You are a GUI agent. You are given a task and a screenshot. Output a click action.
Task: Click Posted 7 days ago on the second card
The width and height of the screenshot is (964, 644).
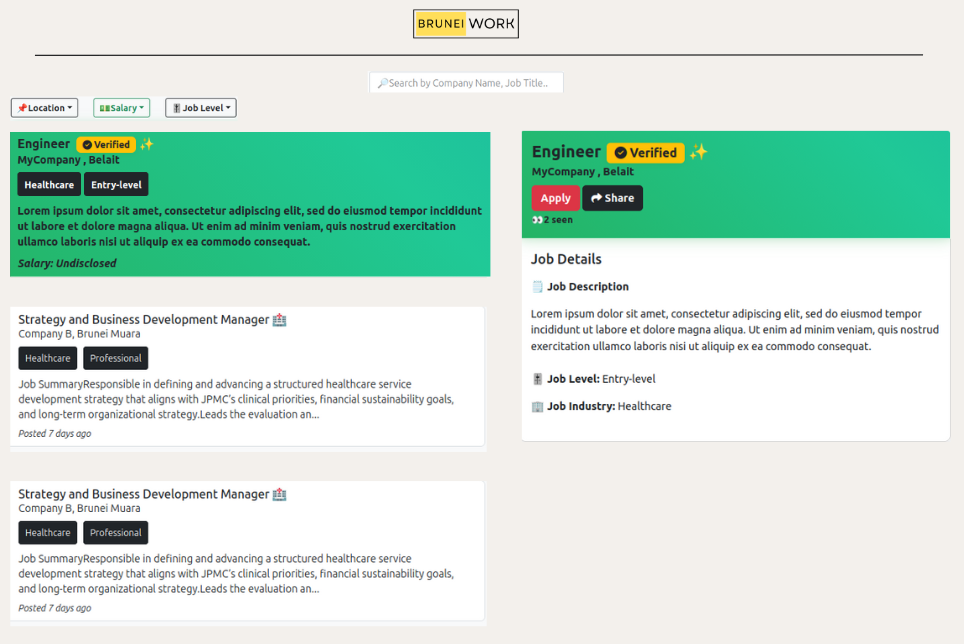55,608
